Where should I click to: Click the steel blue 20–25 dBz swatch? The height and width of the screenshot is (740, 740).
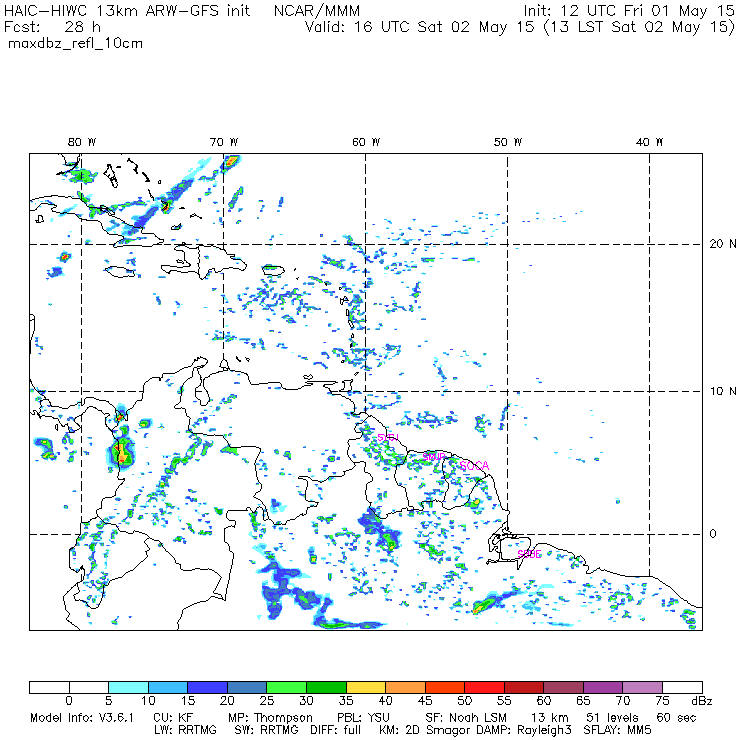(x=247, y=687)
